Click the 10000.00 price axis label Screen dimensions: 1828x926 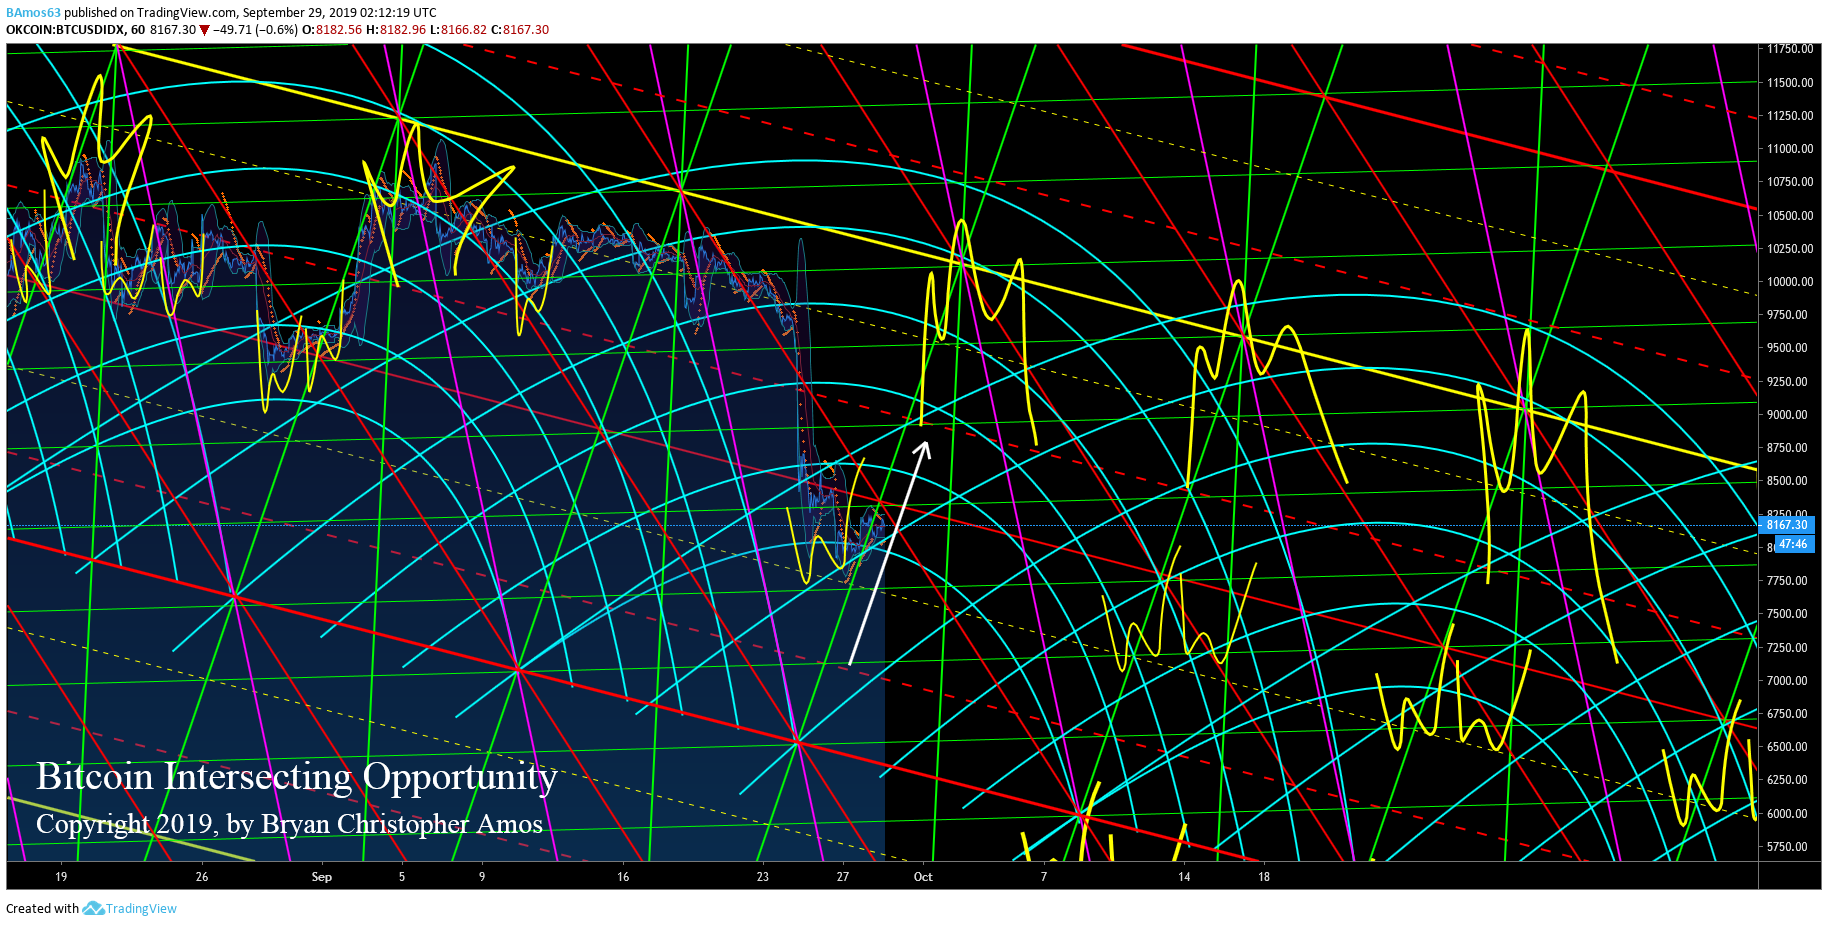pos(1790,282)
